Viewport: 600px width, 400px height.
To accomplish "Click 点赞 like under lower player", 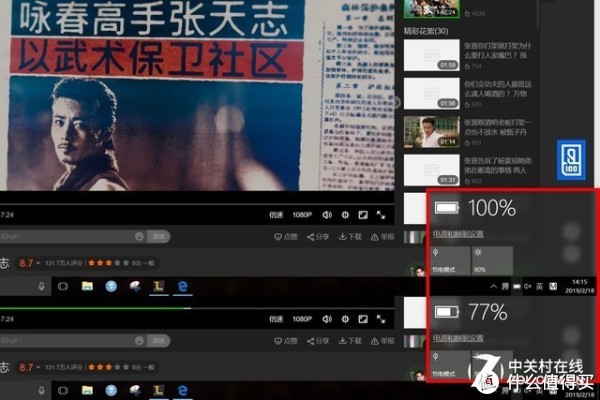I will [286, 341].
